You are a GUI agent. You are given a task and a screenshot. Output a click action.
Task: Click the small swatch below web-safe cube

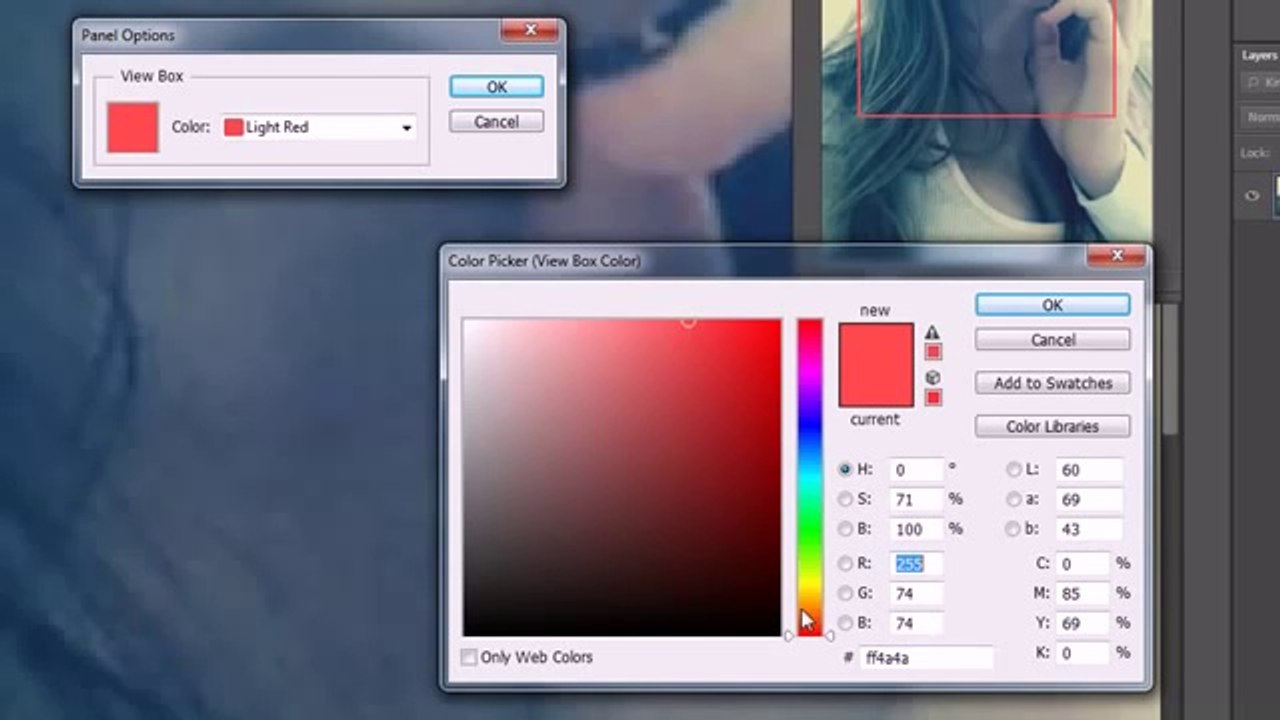(933, 398)
